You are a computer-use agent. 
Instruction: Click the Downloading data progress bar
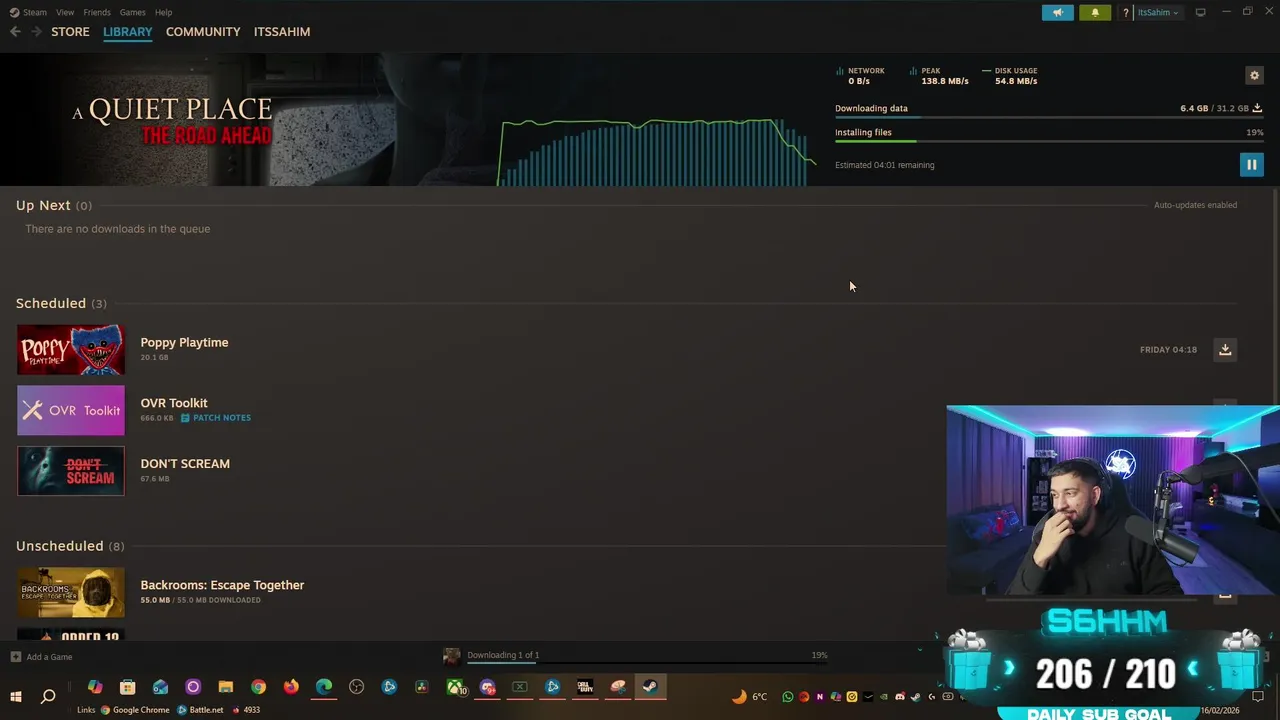coord(1049,118)
